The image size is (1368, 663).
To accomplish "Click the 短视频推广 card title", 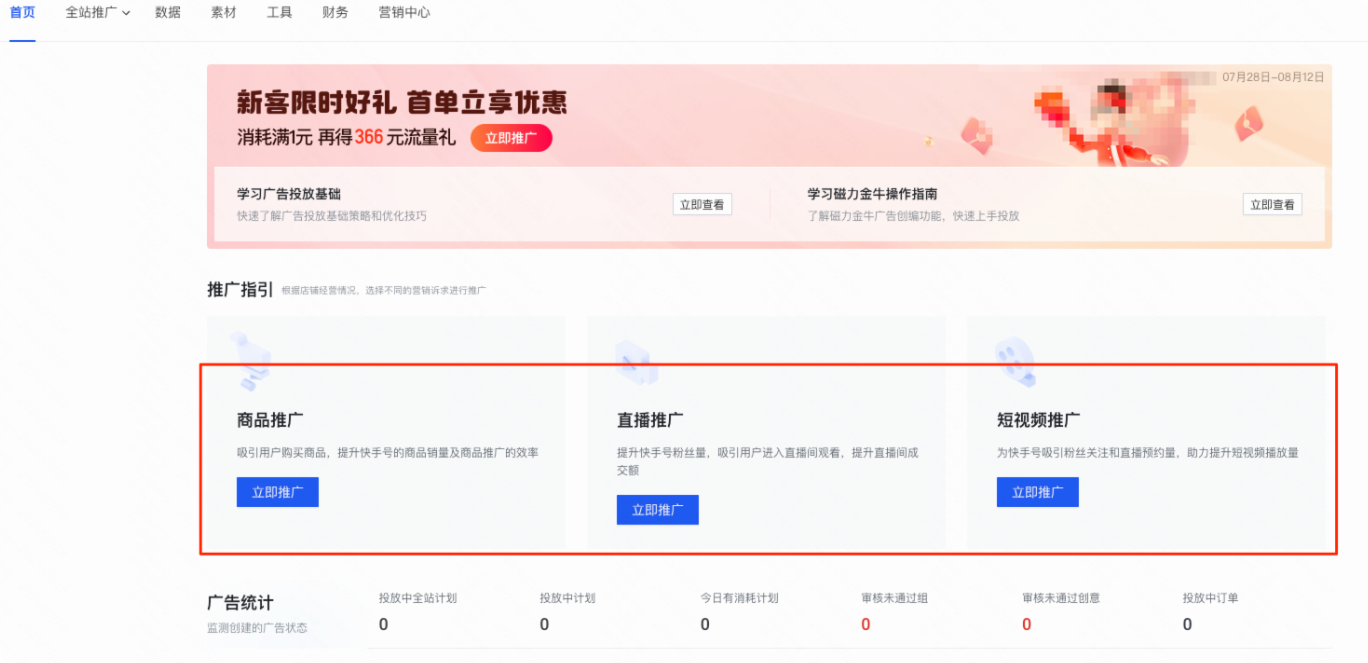I will [1039, 420].
